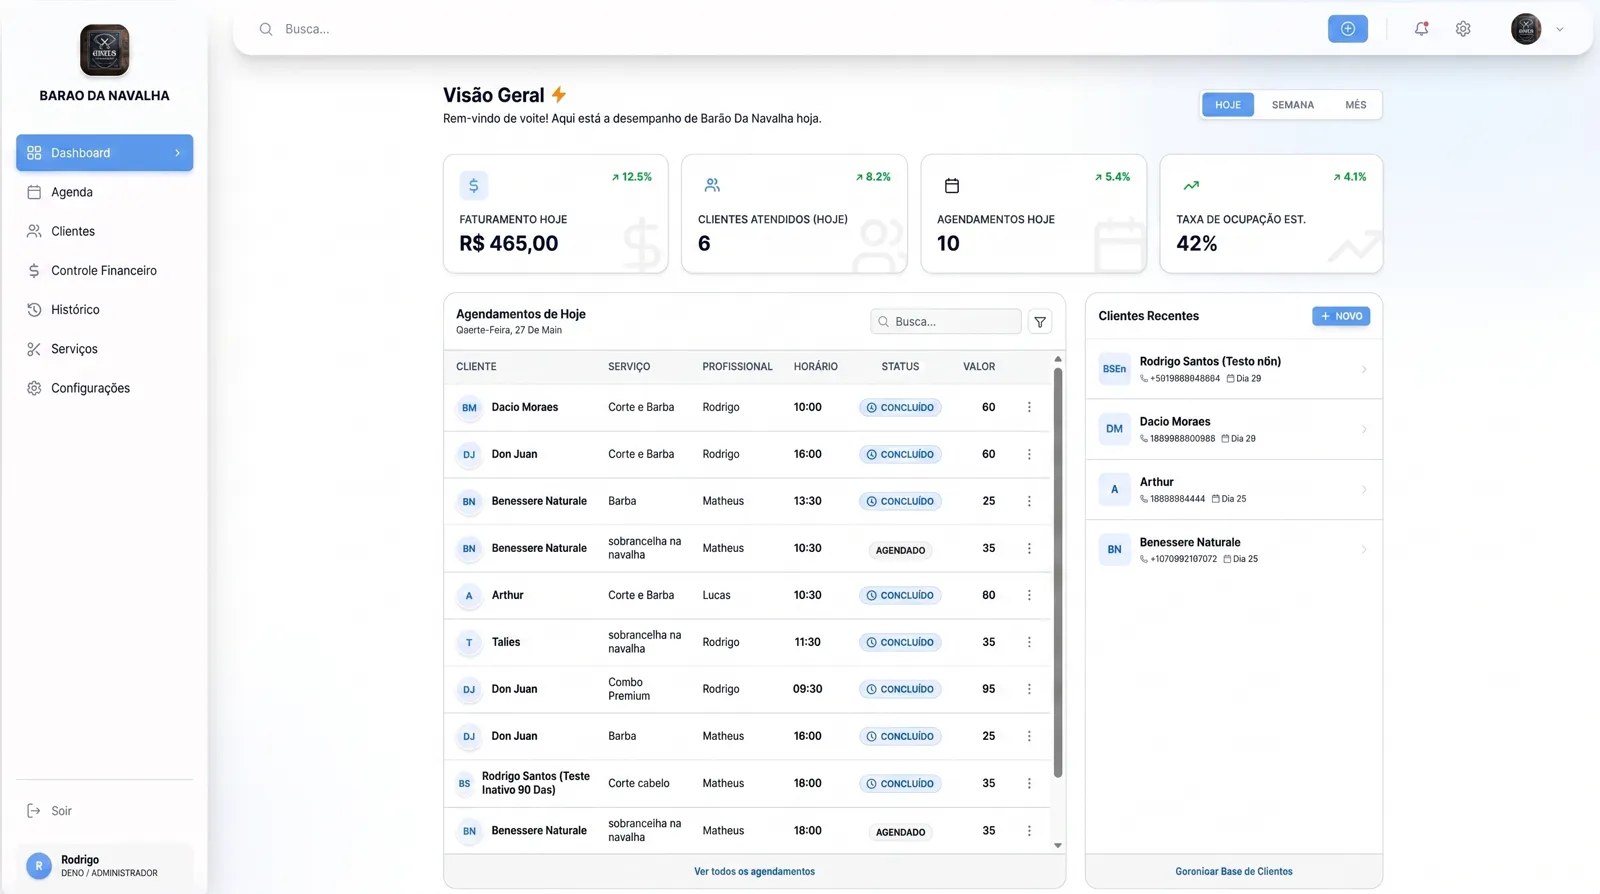
Task: Switch to the Mês tab
Action: pyautogui.click(x=1355, y=105)
